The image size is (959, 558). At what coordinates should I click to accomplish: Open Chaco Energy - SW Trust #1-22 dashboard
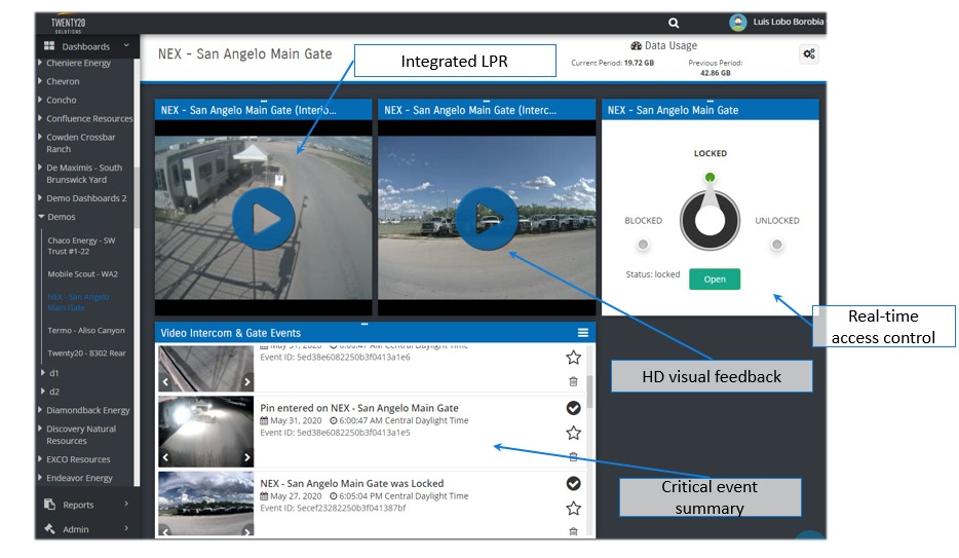81,246
